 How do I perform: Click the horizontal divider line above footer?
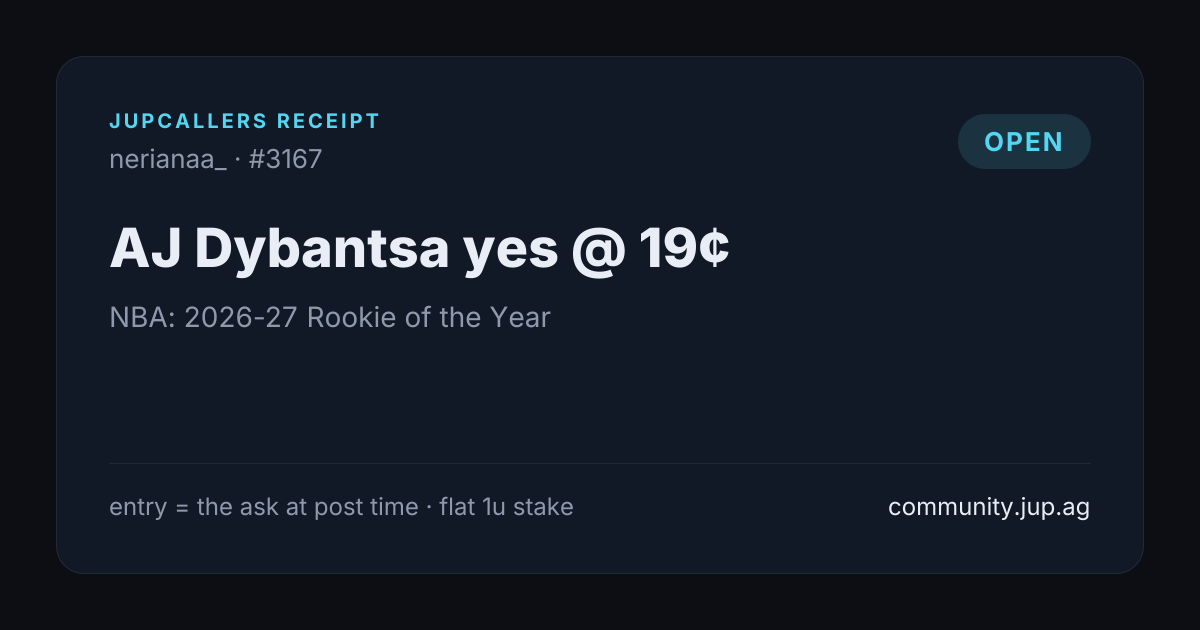pyautogui.click(x=600, y=463)
